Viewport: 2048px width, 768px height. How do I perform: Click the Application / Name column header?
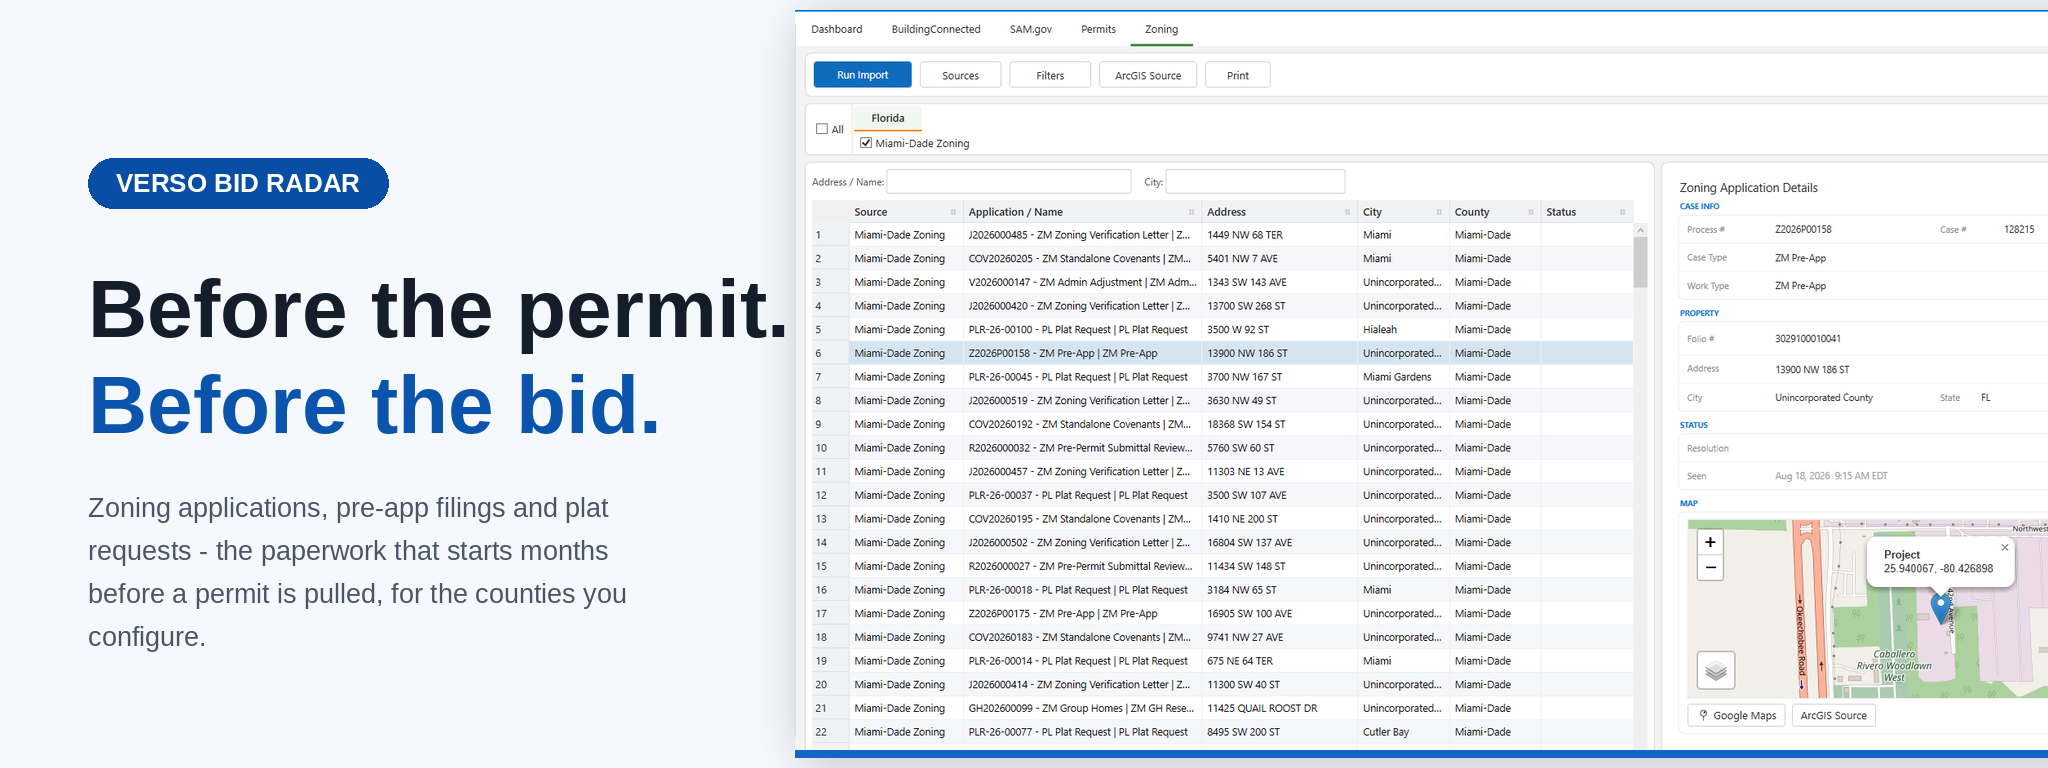coord(1082,212)
